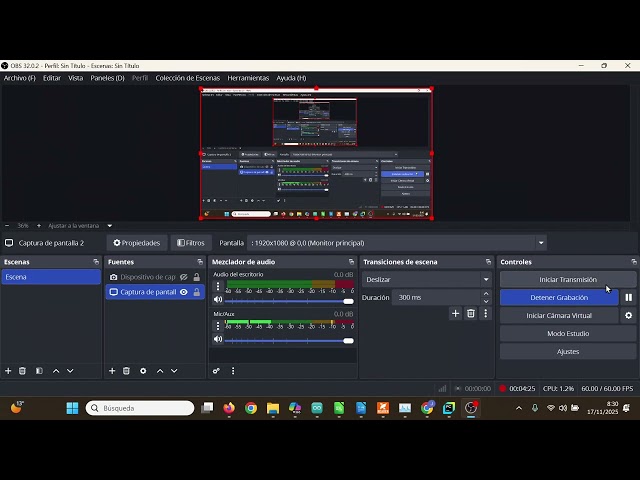Move source down in Fuentes panel

tap(174, 371)
